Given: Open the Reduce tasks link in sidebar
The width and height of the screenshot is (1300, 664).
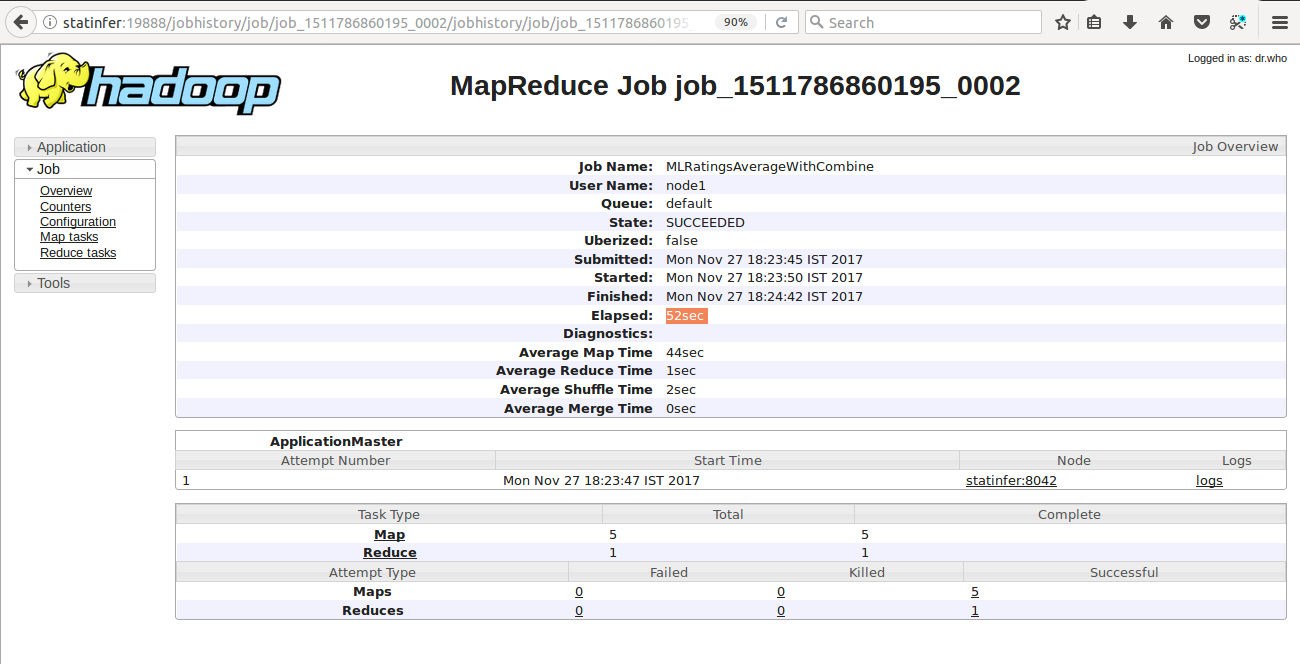Looking at the screenshot, I should 78,253.
